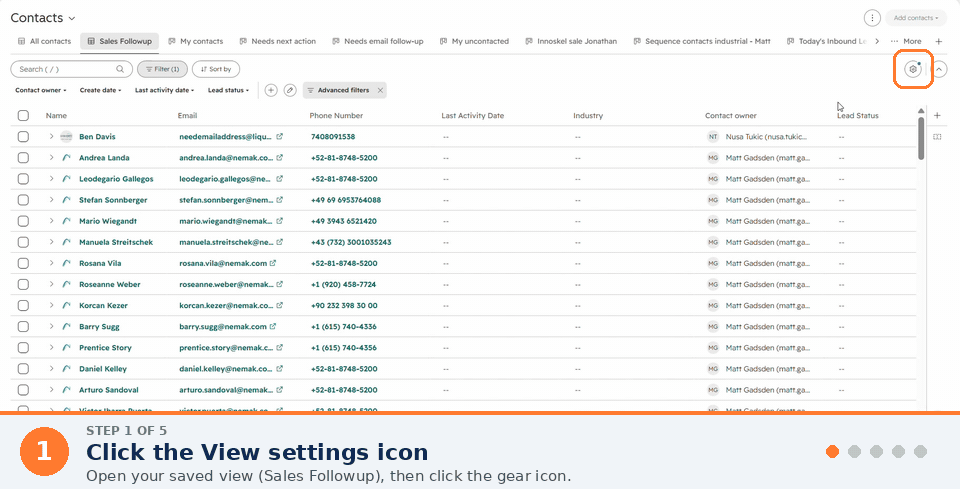
Task: Click the add column plus icon beside the table header
Action: click(x=937, y=116)
